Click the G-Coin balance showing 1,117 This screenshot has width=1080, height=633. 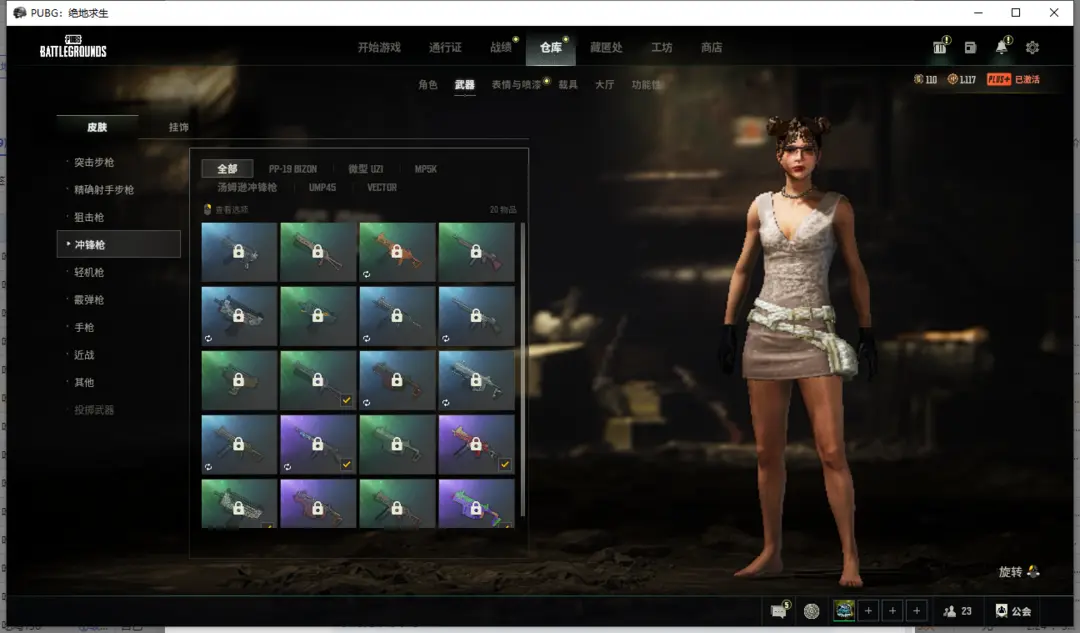(962, 79)
